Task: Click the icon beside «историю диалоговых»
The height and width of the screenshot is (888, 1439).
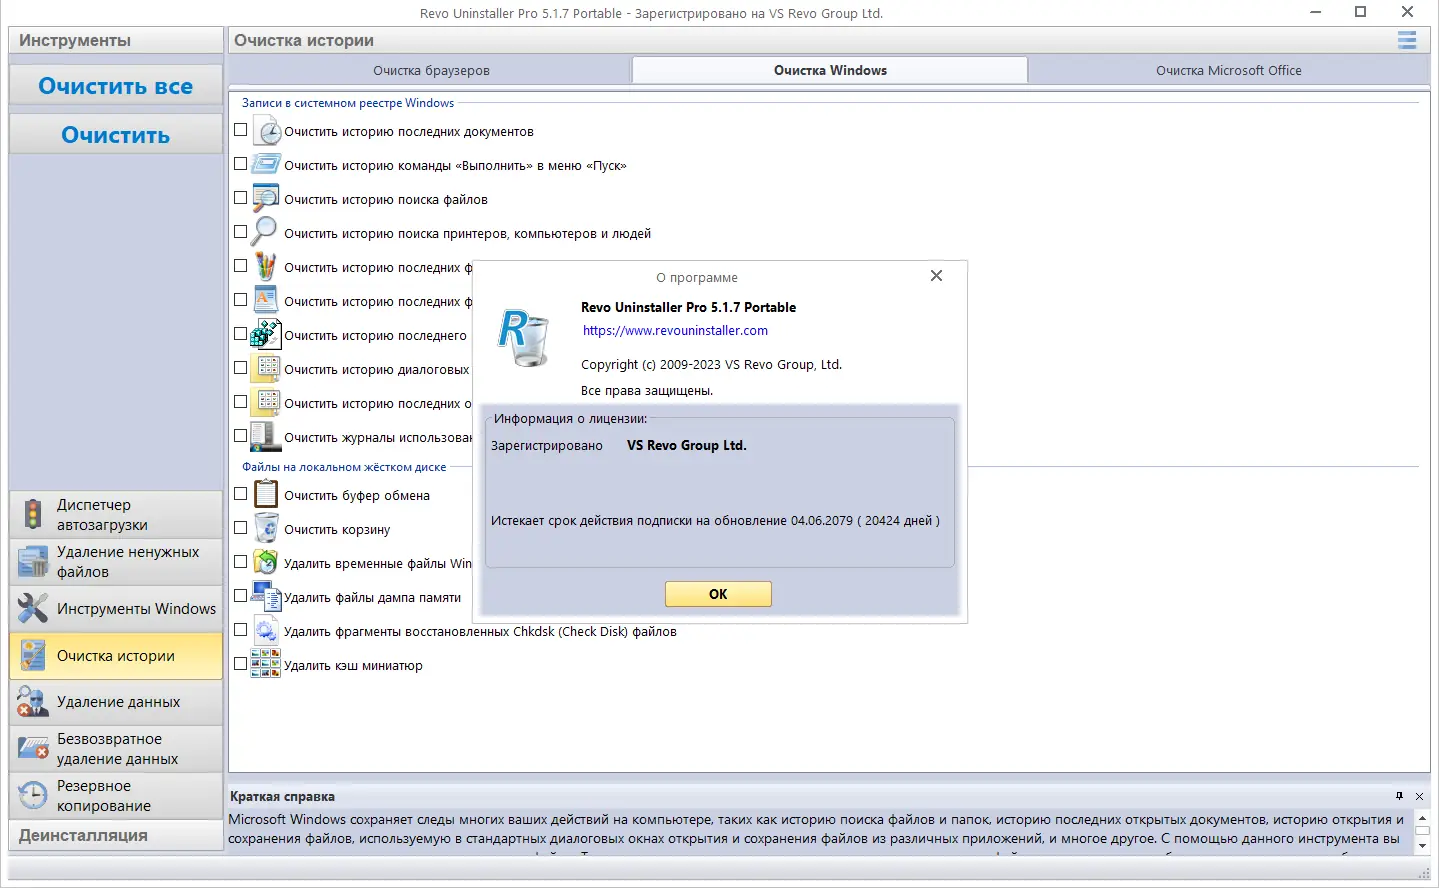Action: coord(266,368)
